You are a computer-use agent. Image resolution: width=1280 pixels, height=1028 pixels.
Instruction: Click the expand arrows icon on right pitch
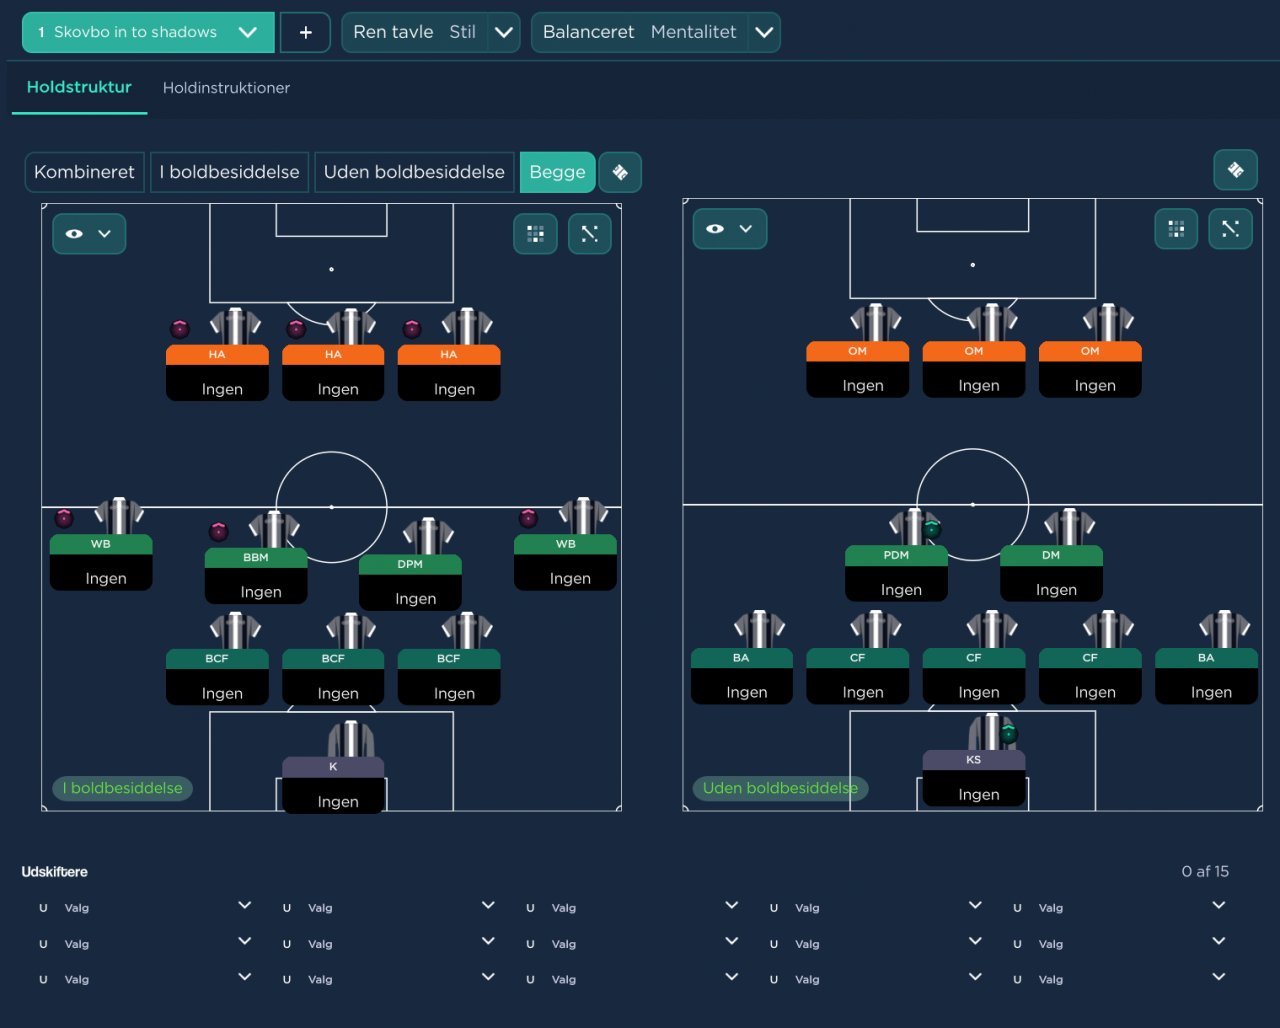coord(1230,229)
